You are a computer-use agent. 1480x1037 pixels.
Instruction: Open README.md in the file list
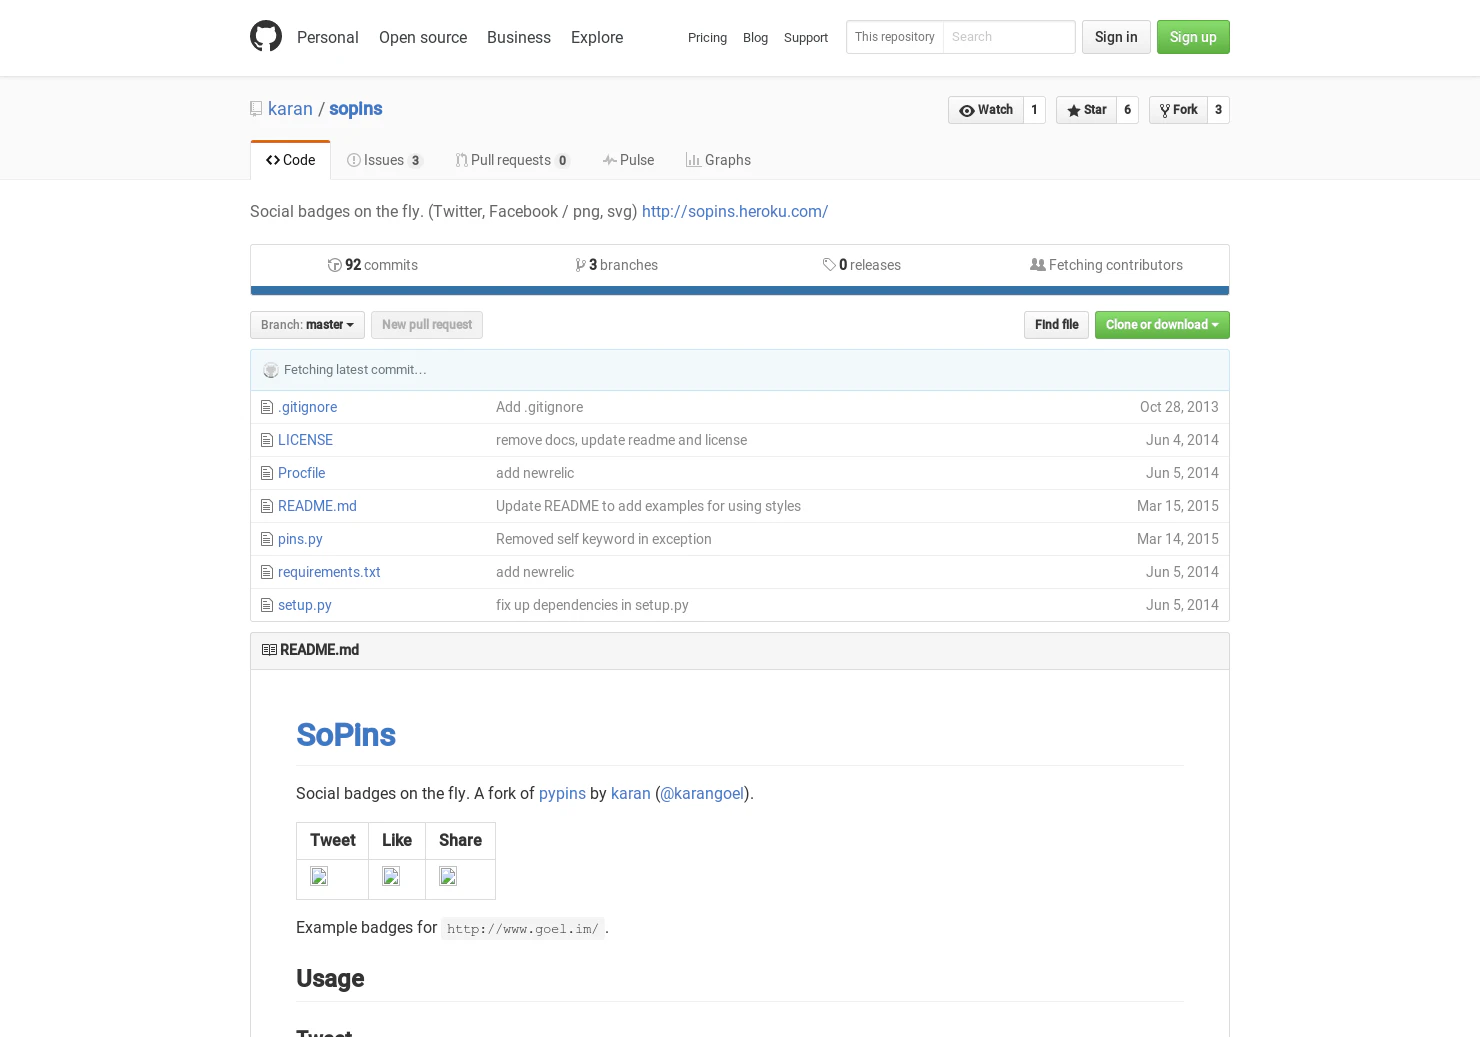[317, 506]
